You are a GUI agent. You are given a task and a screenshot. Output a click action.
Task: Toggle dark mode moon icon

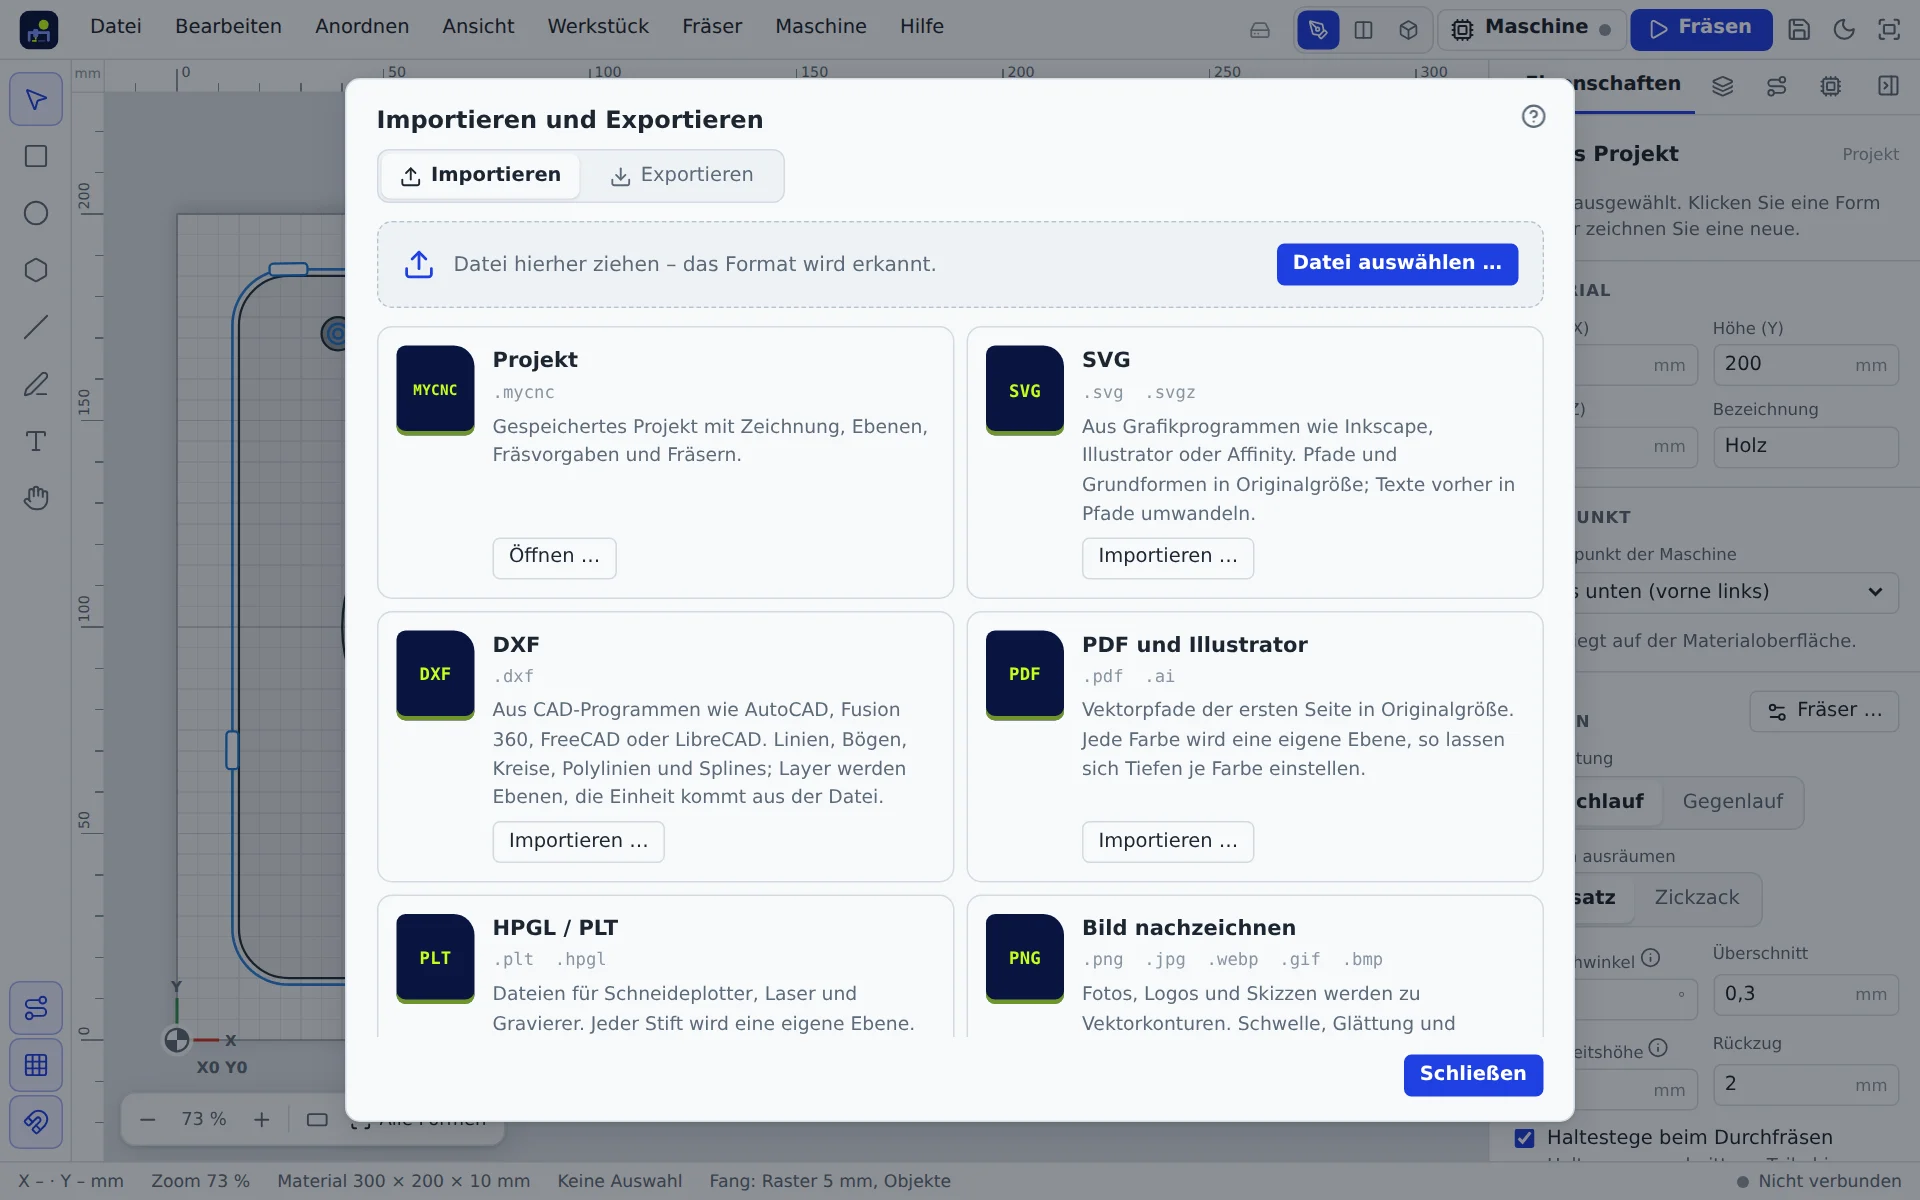1844,30
